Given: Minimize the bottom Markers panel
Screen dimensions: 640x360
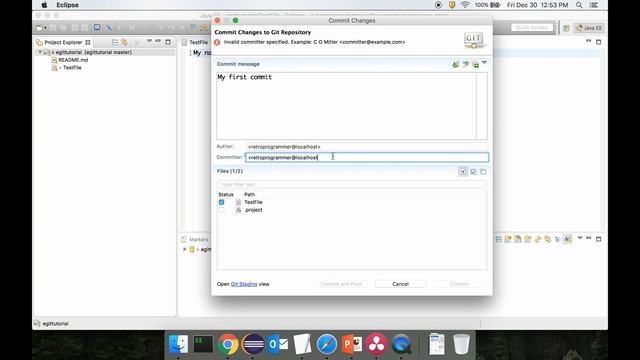Looking at the screenshot, I should 588,238.
